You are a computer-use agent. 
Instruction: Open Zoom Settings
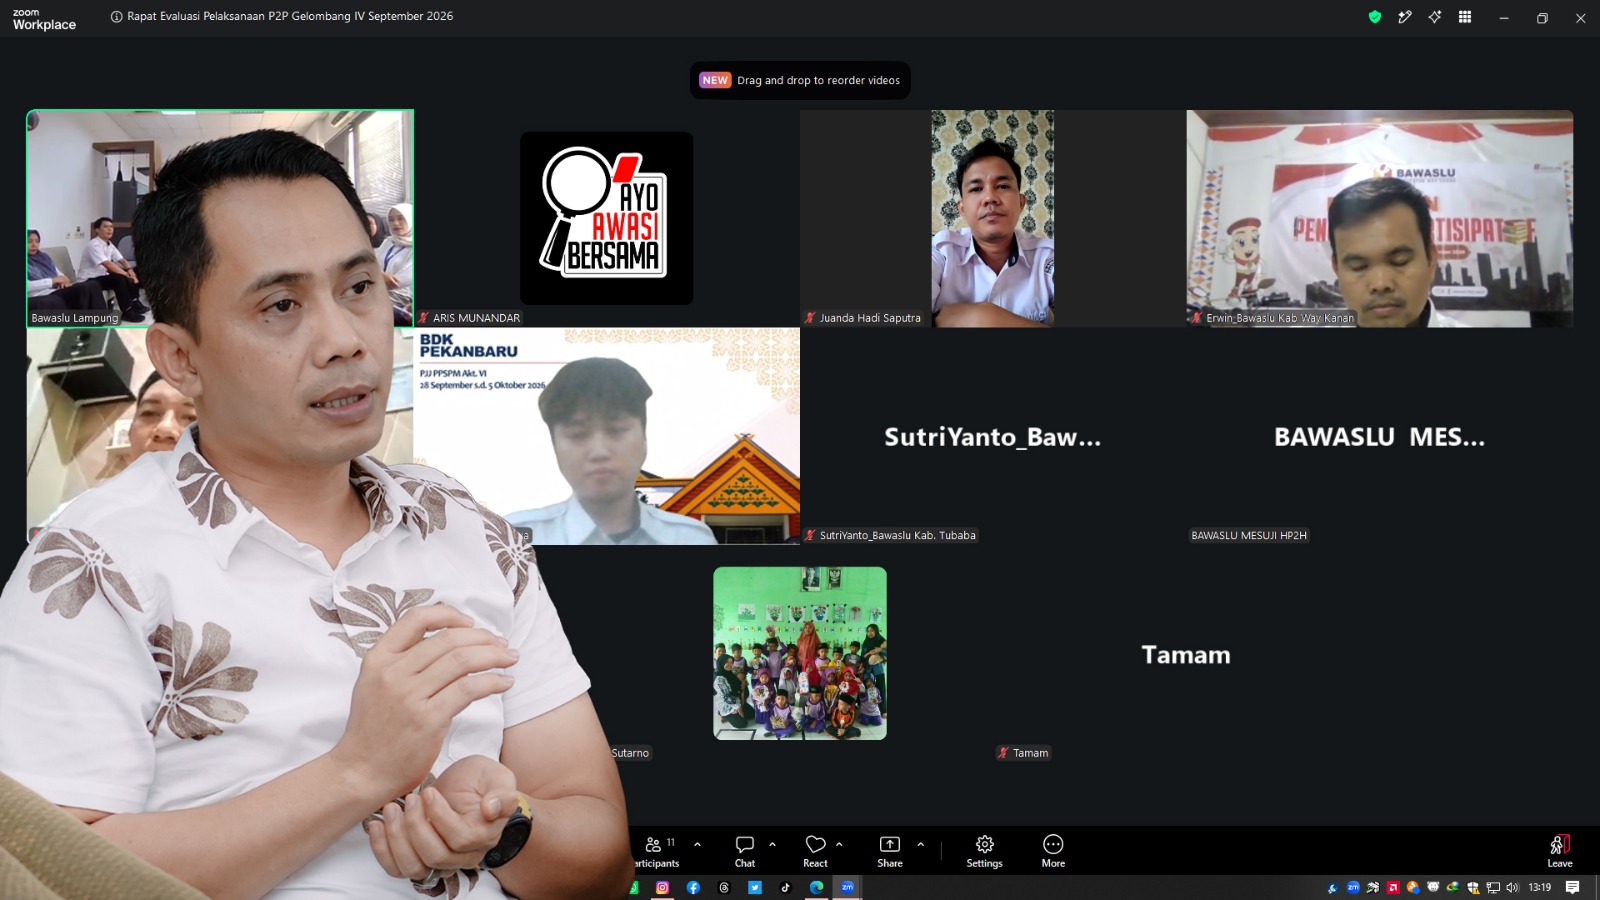(x=984, y=851)
